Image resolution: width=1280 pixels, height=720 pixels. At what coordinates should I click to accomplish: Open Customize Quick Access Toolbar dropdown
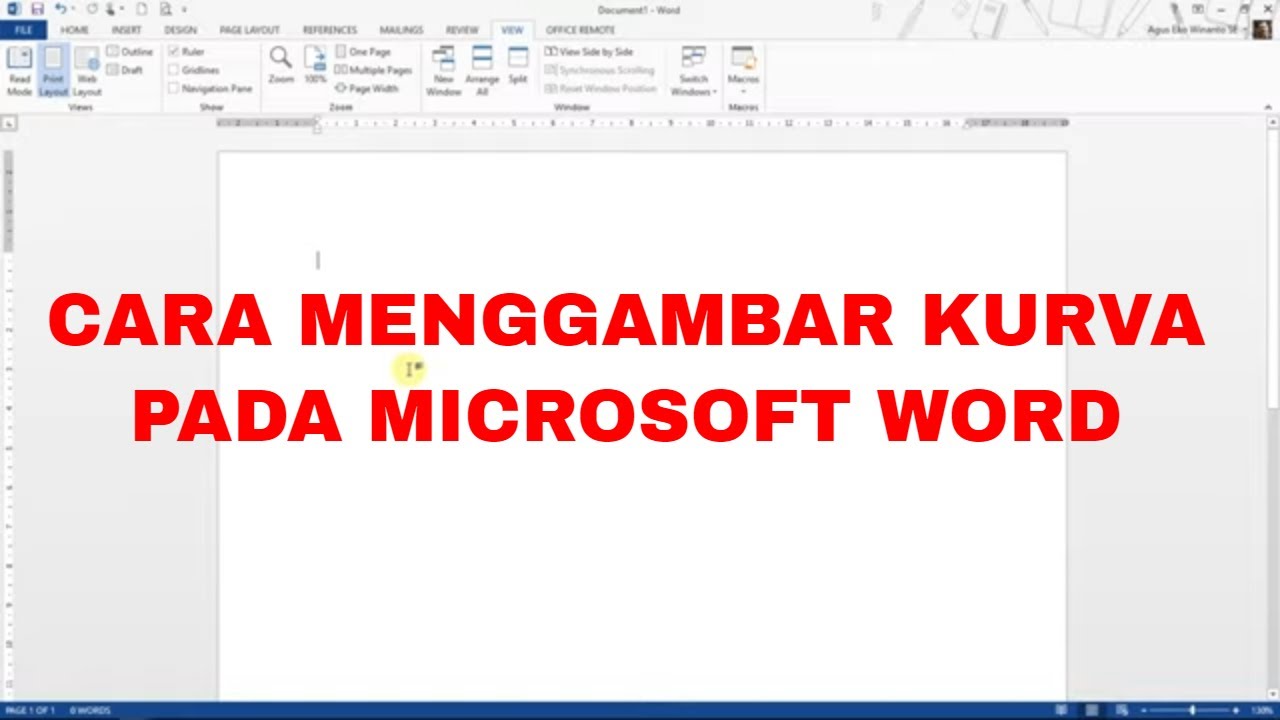(185, 9)
